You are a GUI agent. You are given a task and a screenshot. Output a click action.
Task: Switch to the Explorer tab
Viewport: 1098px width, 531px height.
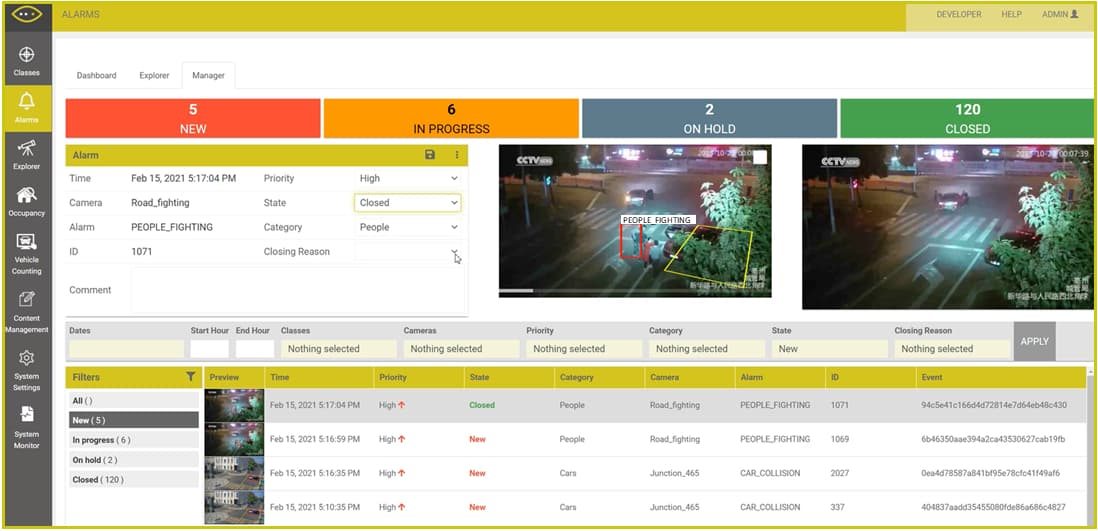pos(154,76)
